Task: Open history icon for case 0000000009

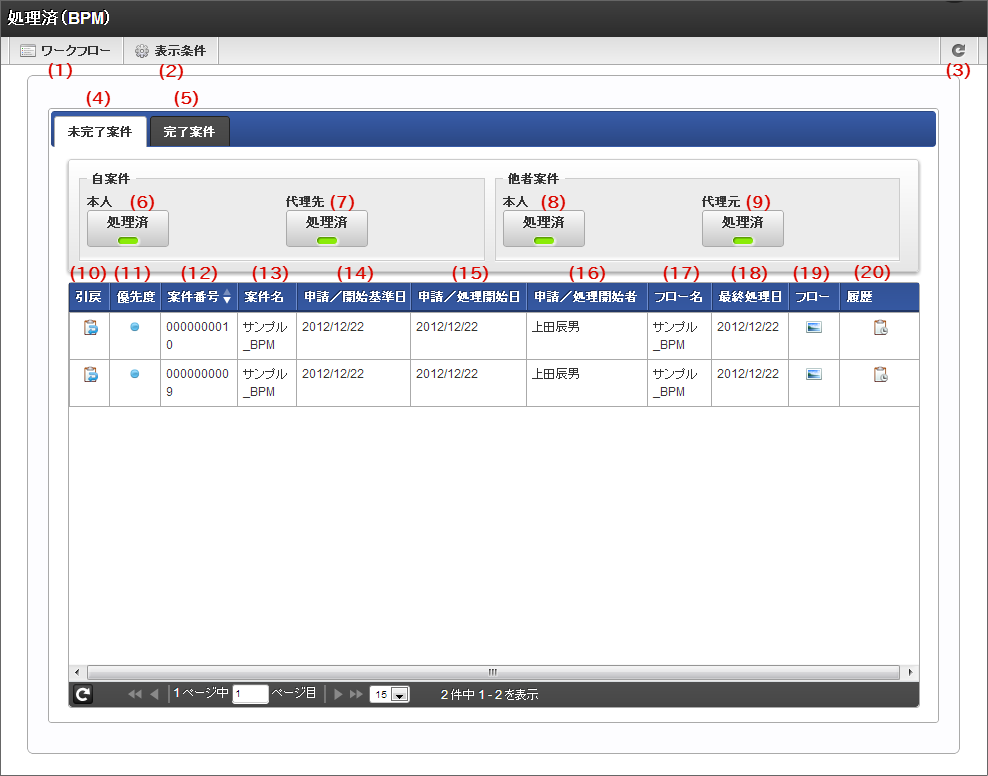Action: 880,375
